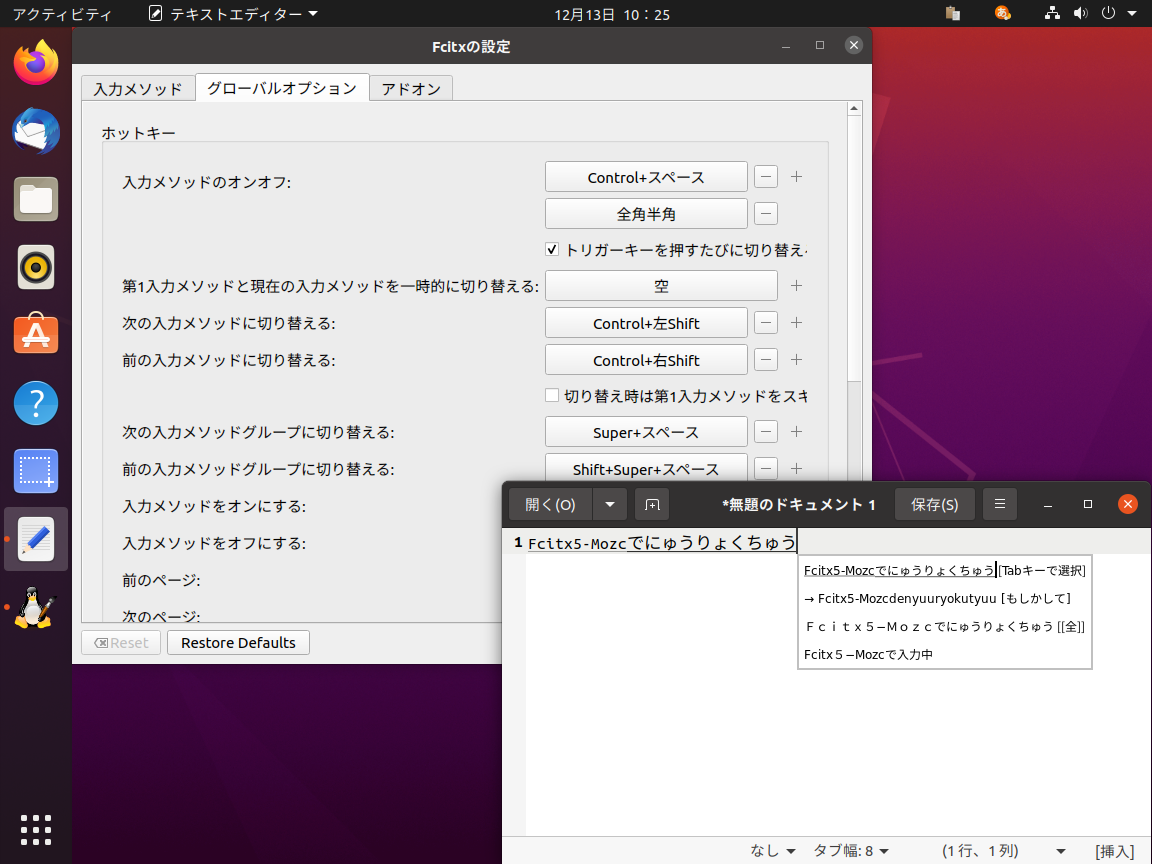Open the text editor hamburger menu
1152x864 pixels.
point(999,504)
